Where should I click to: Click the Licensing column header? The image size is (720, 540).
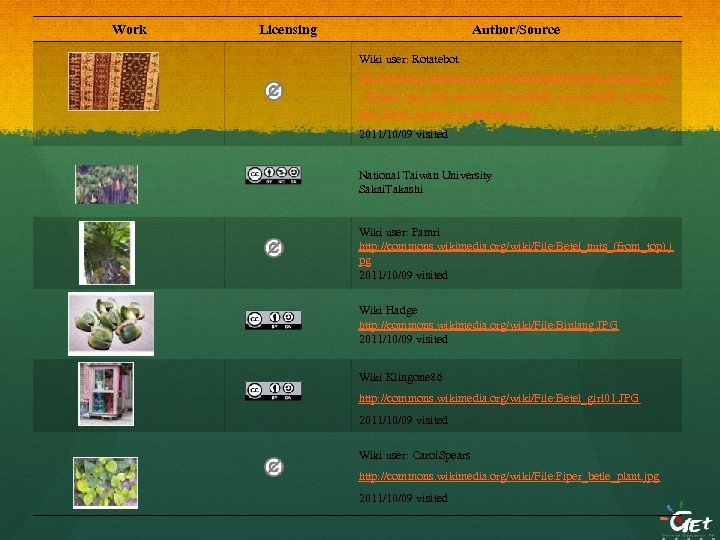pos(288,30)
